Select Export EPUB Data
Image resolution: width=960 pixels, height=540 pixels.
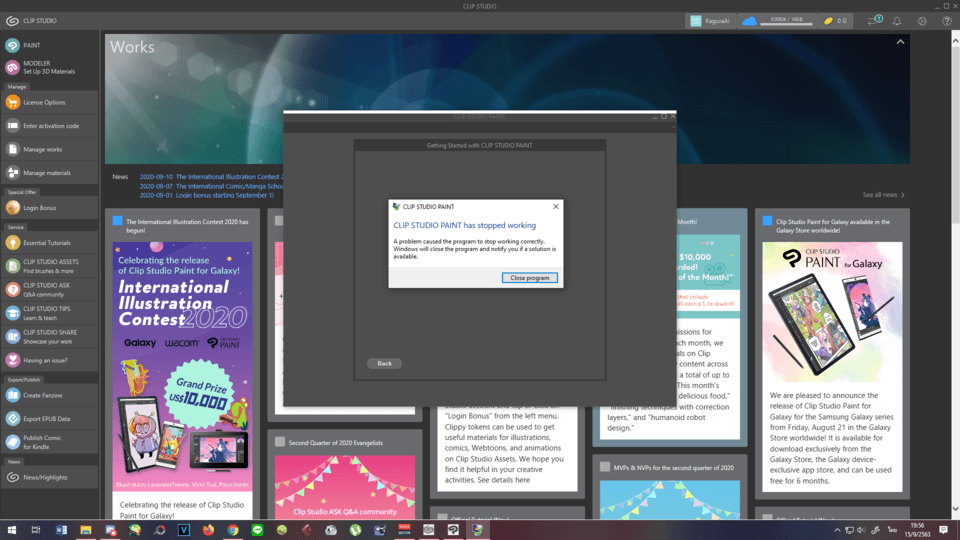click(x=49, y=419)
